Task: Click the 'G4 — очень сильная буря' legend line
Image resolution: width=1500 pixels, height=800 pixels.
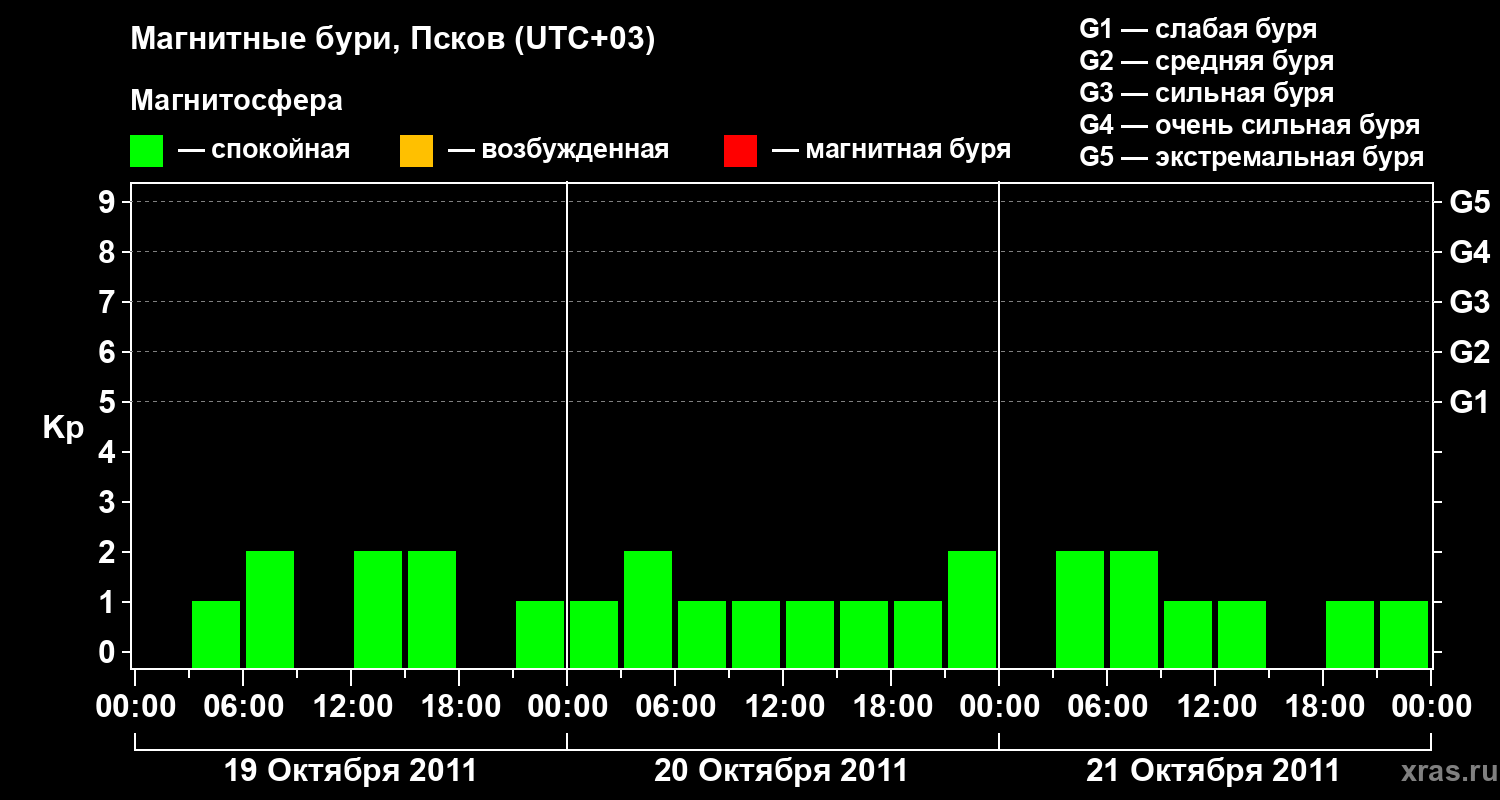Action: 1249,125
